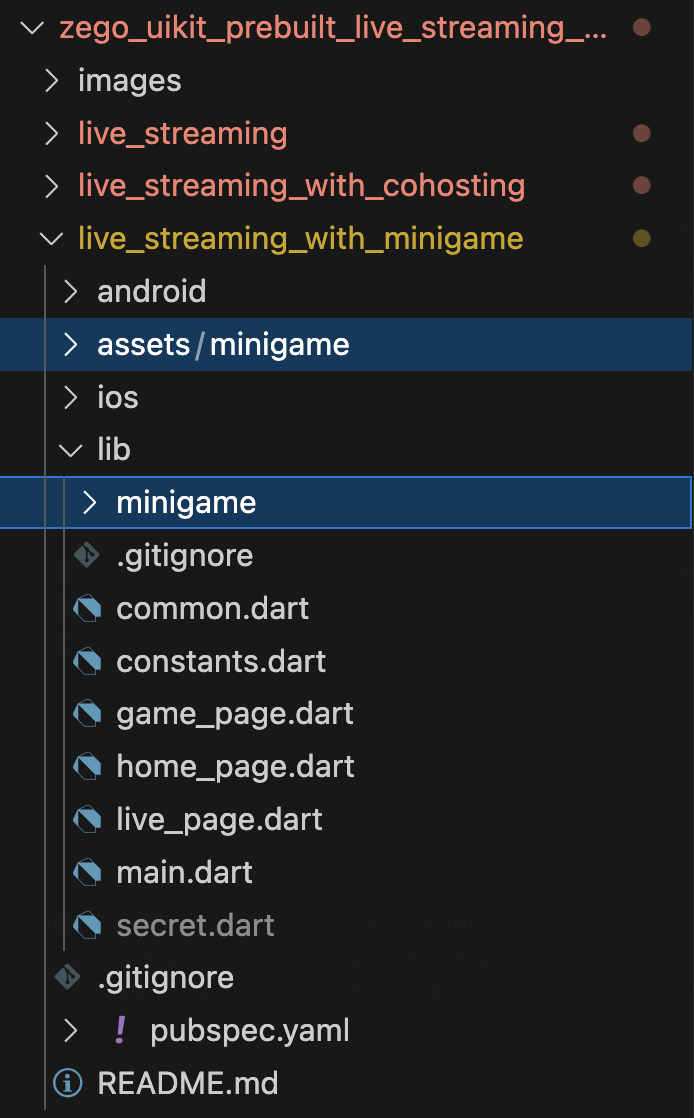Viewport: 694px width, 1118px height.
Task: Collapse the lib folder chevron
Action: pyautogui.click(x=70, y=450)
